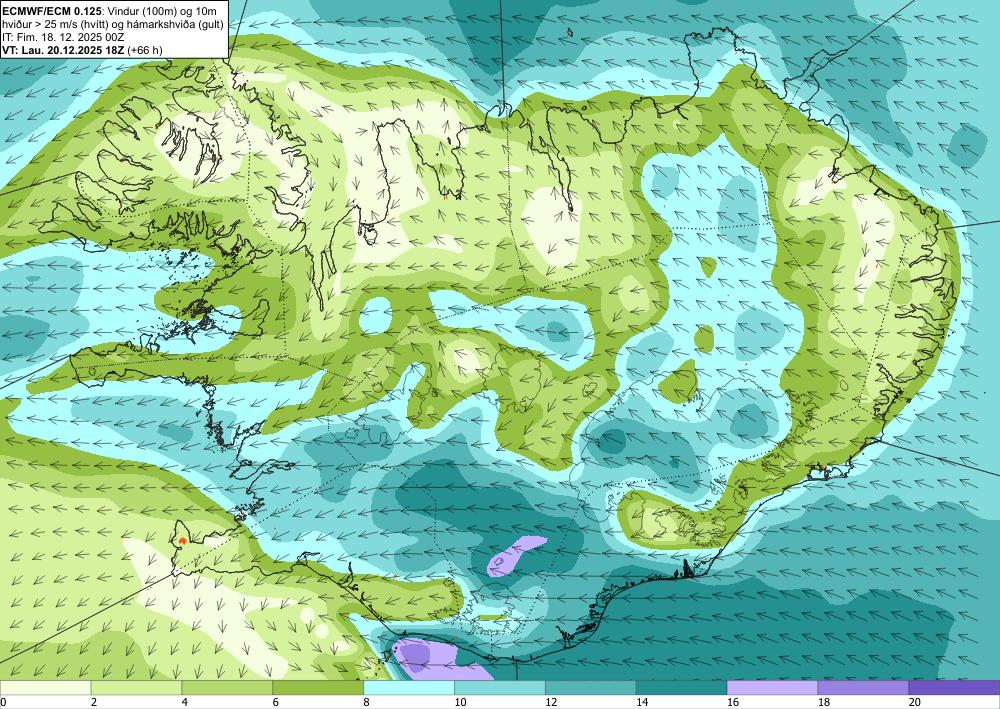The width and height of the screenshot is (1000, 709).
Task: Click the legend label '16'
Action: point(733,703)
